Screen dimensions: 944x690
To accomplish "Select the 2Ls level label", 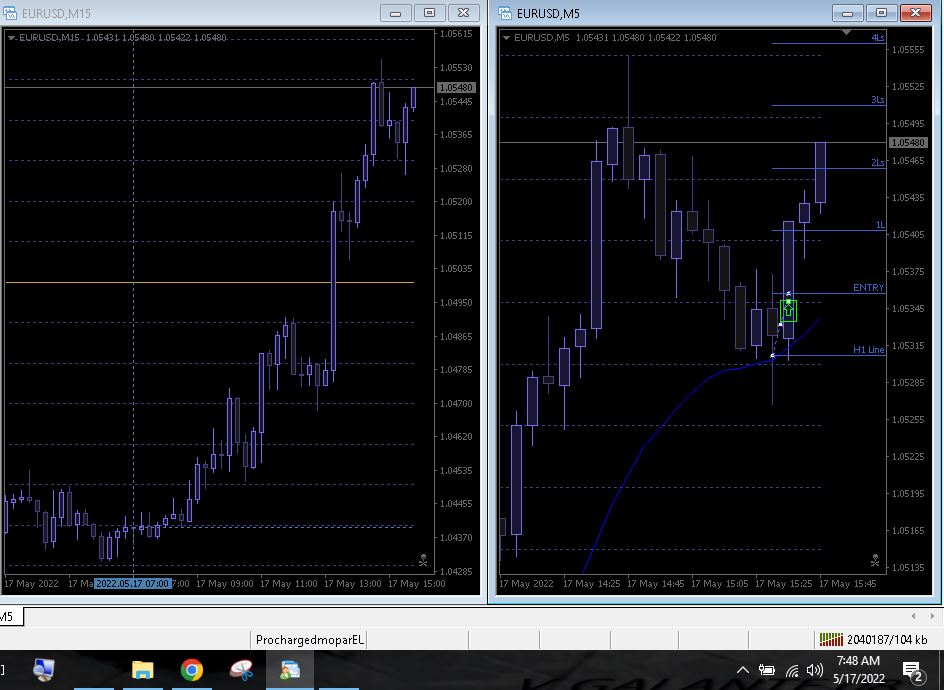I will (878, 163).
